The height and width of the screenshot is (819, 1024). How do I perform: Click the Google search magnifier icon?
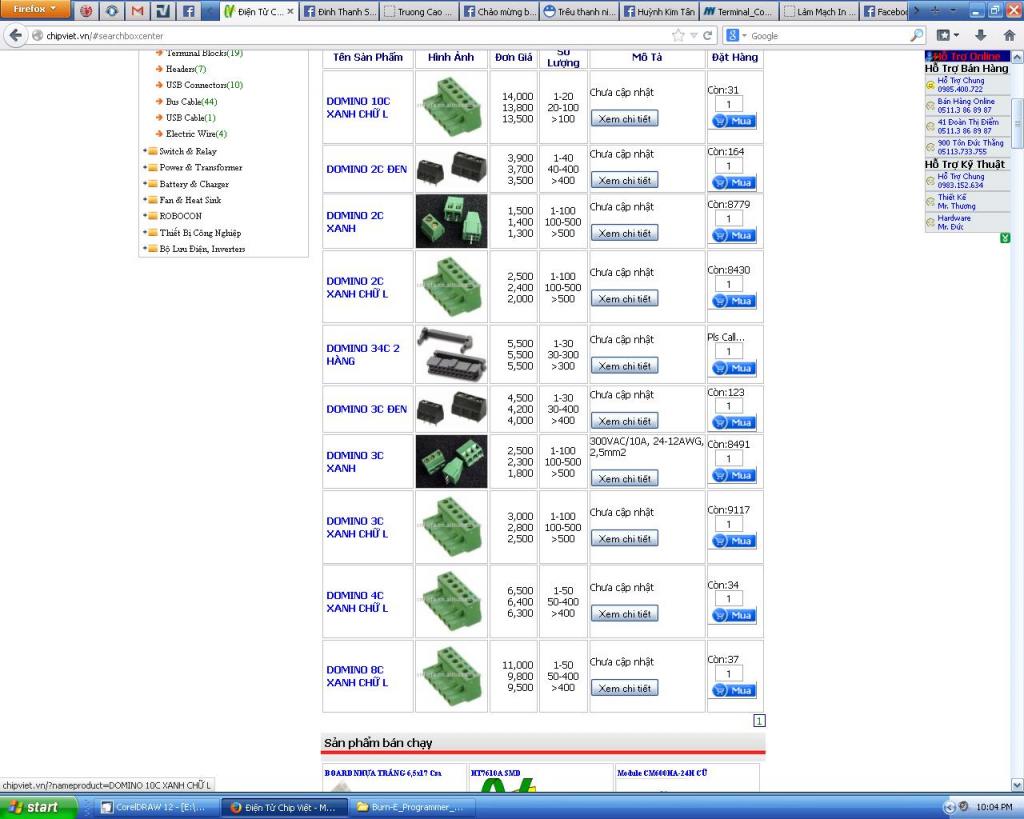click(917, 34)
